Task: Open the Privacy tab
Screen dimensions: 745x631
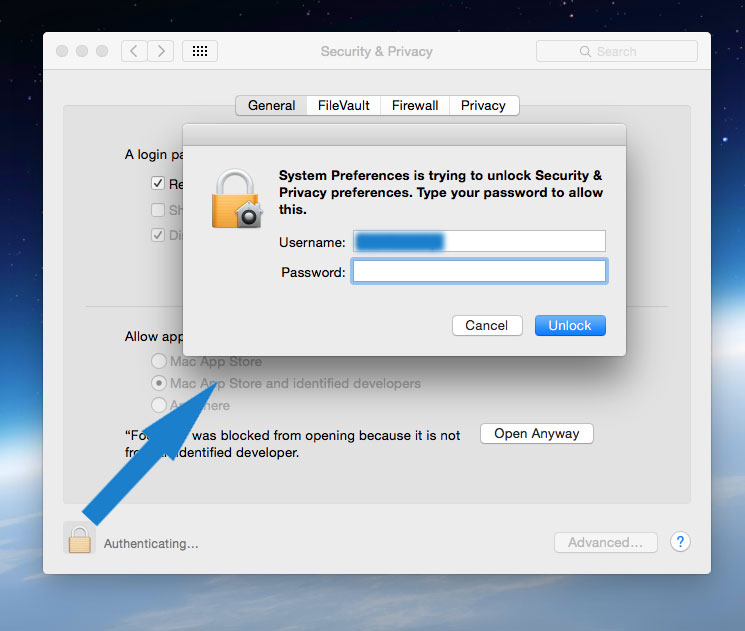Action: (483, 105)
